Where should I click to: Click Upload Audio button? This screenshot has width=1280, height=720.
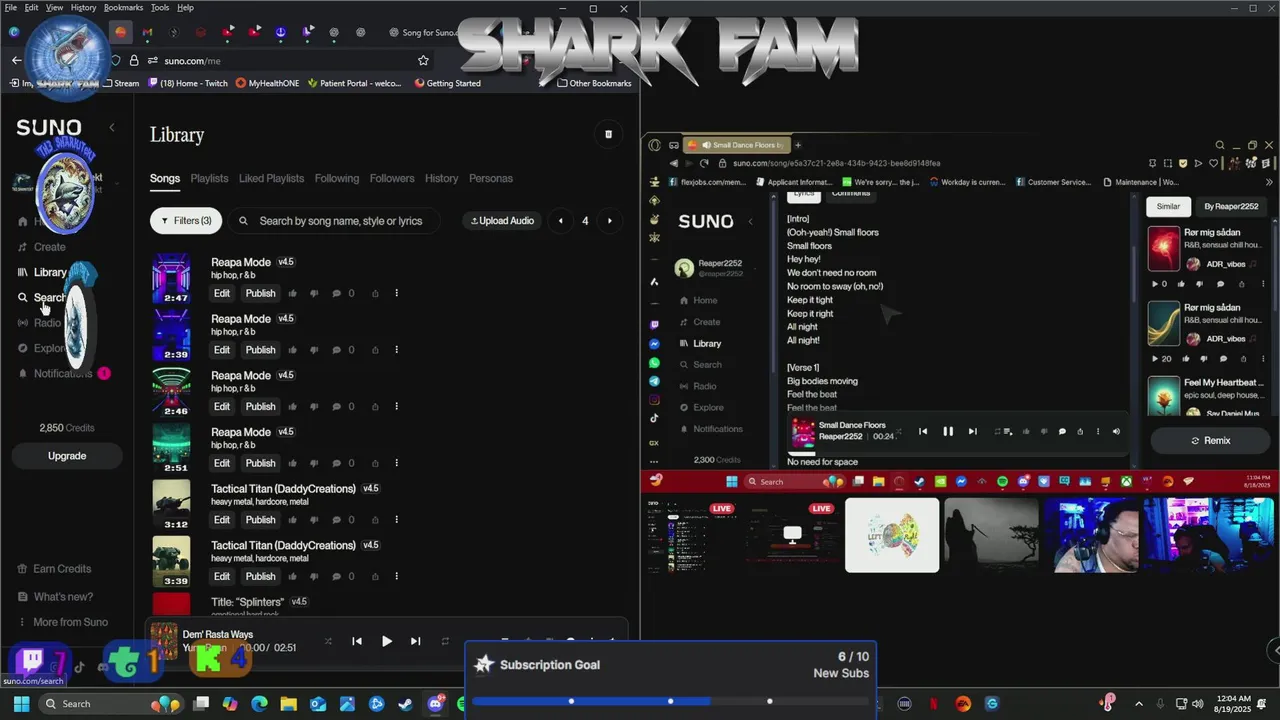pos(503,221)
